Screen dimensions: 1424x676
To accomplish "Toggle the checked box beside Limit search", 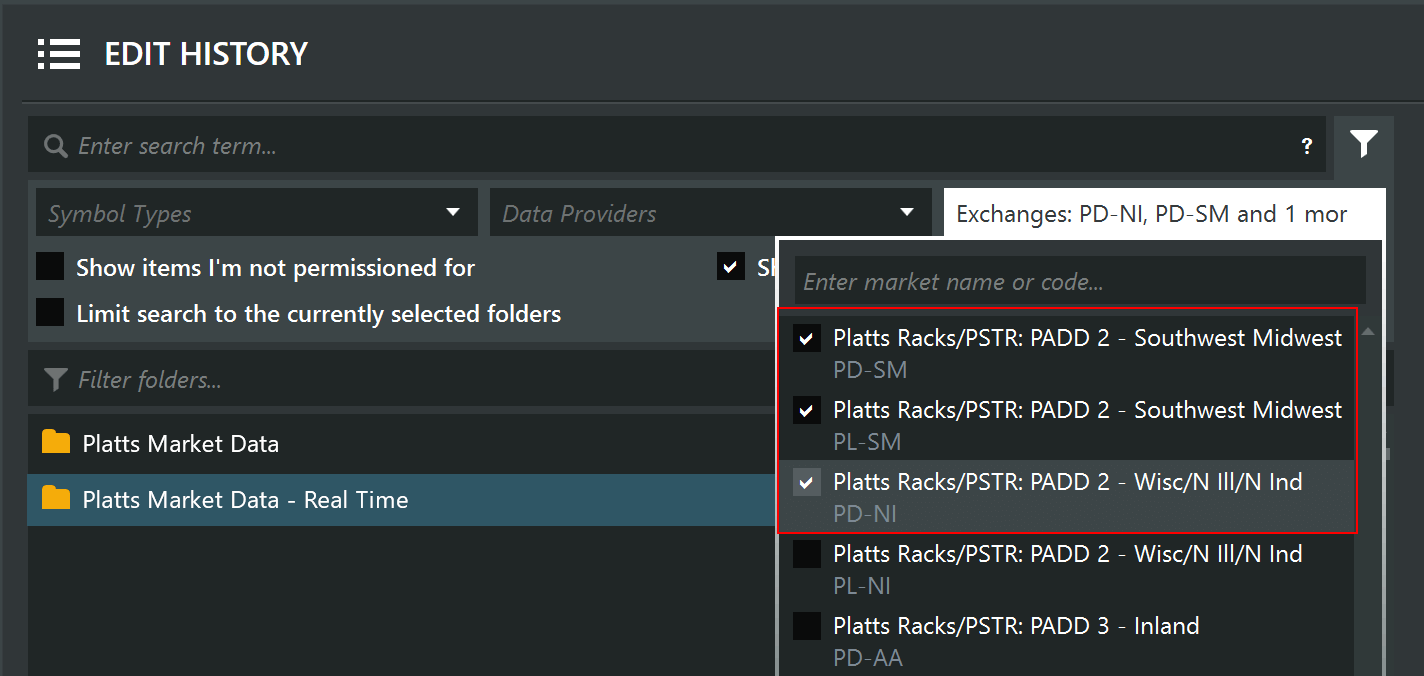I will pyautogui.click(x=731, y=267).
